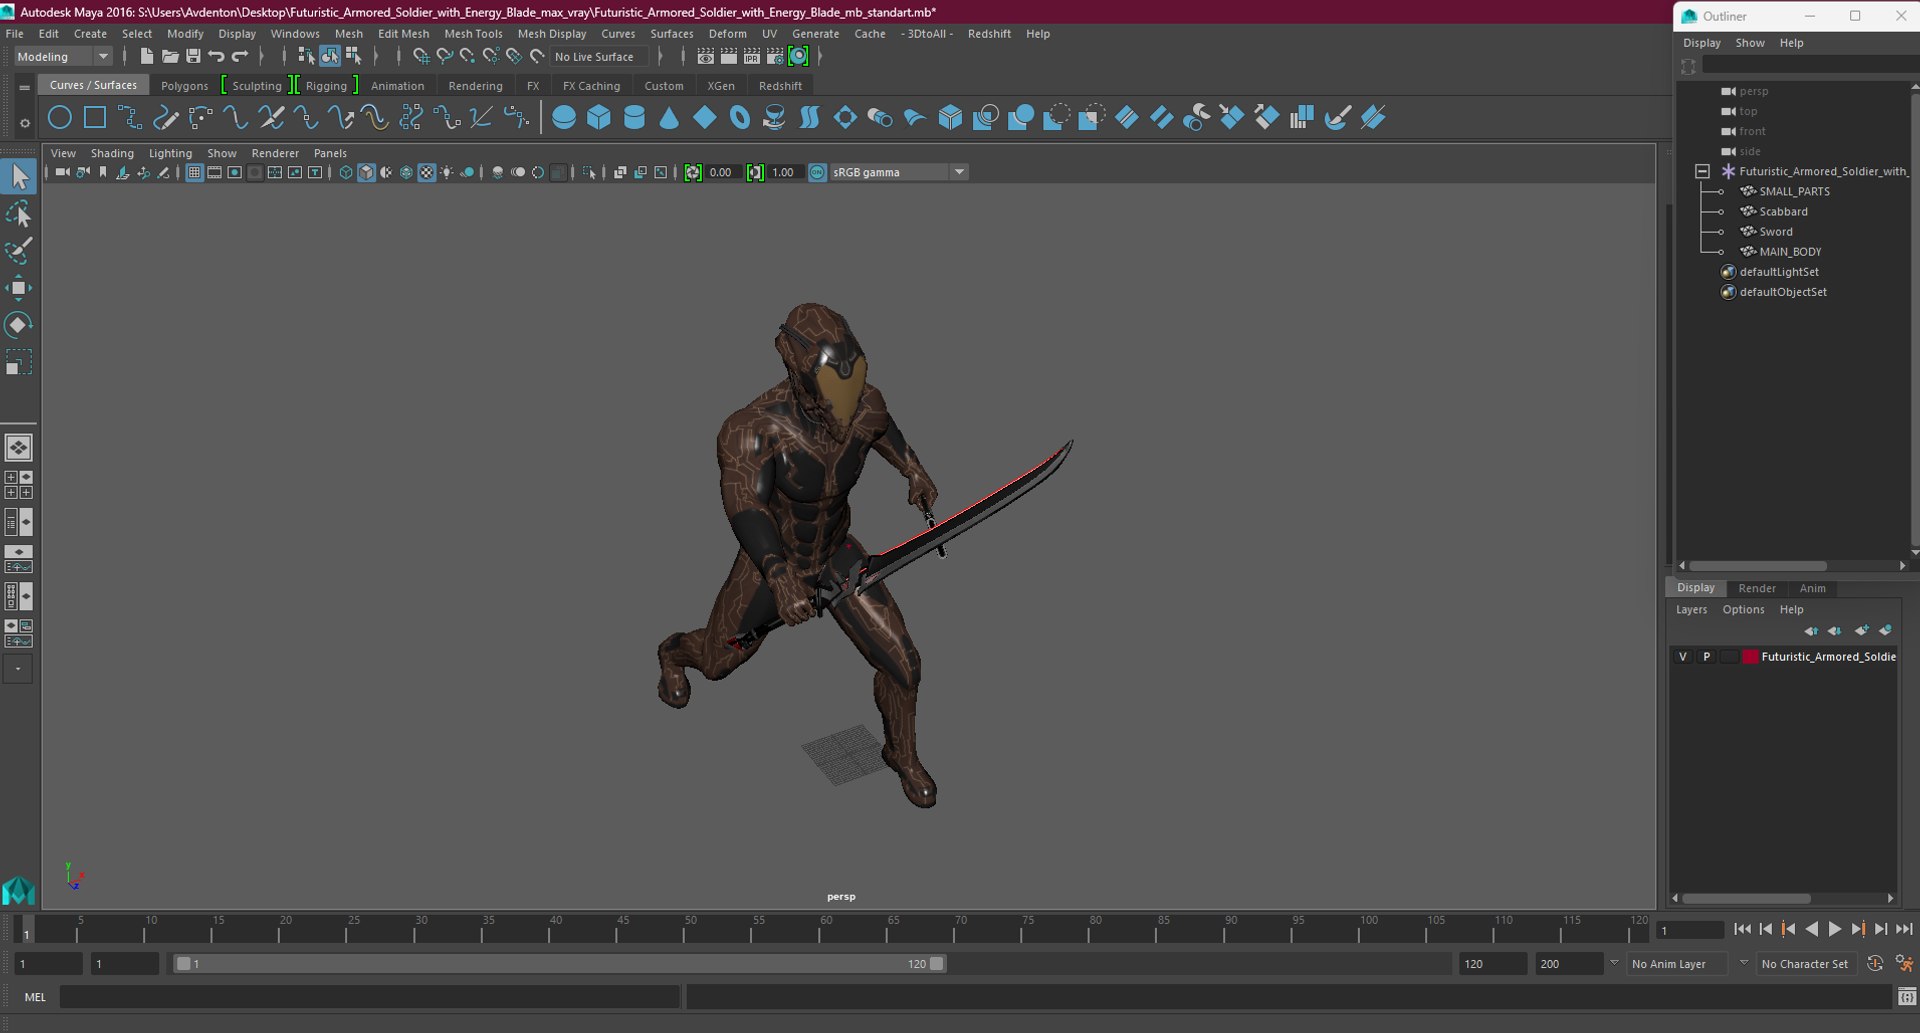Create a NURBS cube from shelf

coord(599,118)
